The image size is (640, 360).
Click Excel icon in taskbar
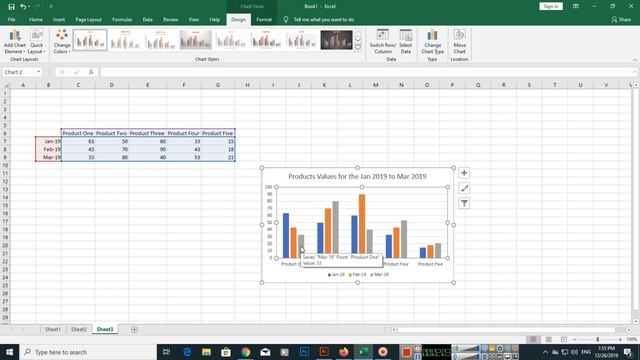363,352
